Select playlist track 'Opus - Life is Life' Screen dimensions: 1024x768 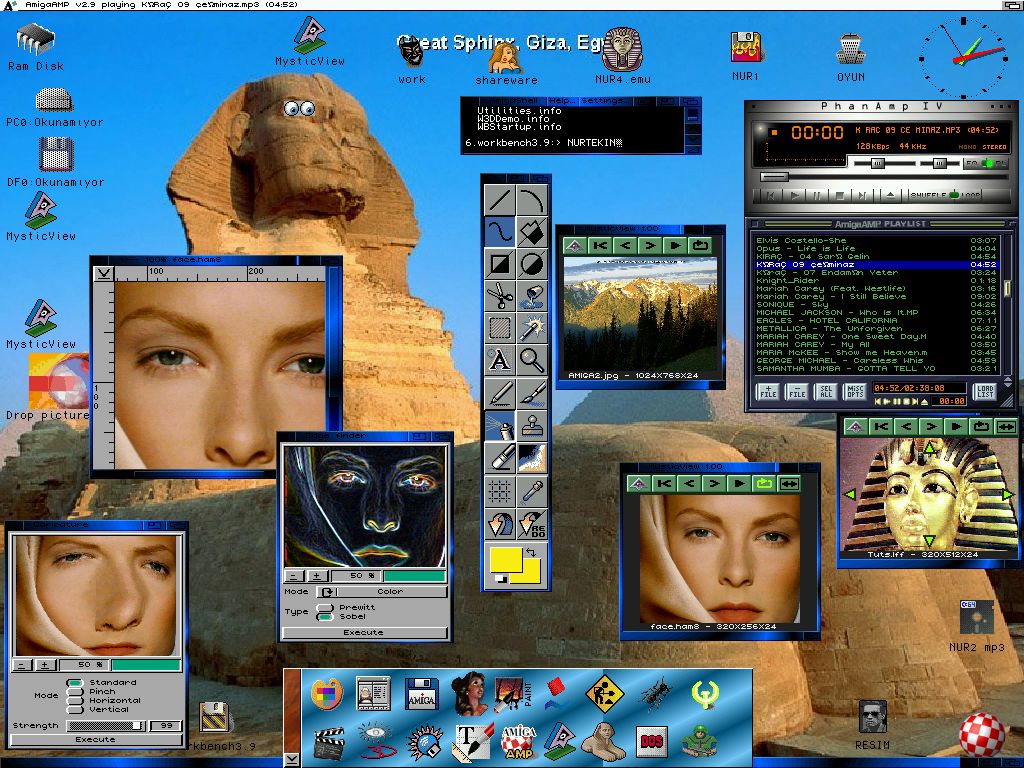click(876, 248)
